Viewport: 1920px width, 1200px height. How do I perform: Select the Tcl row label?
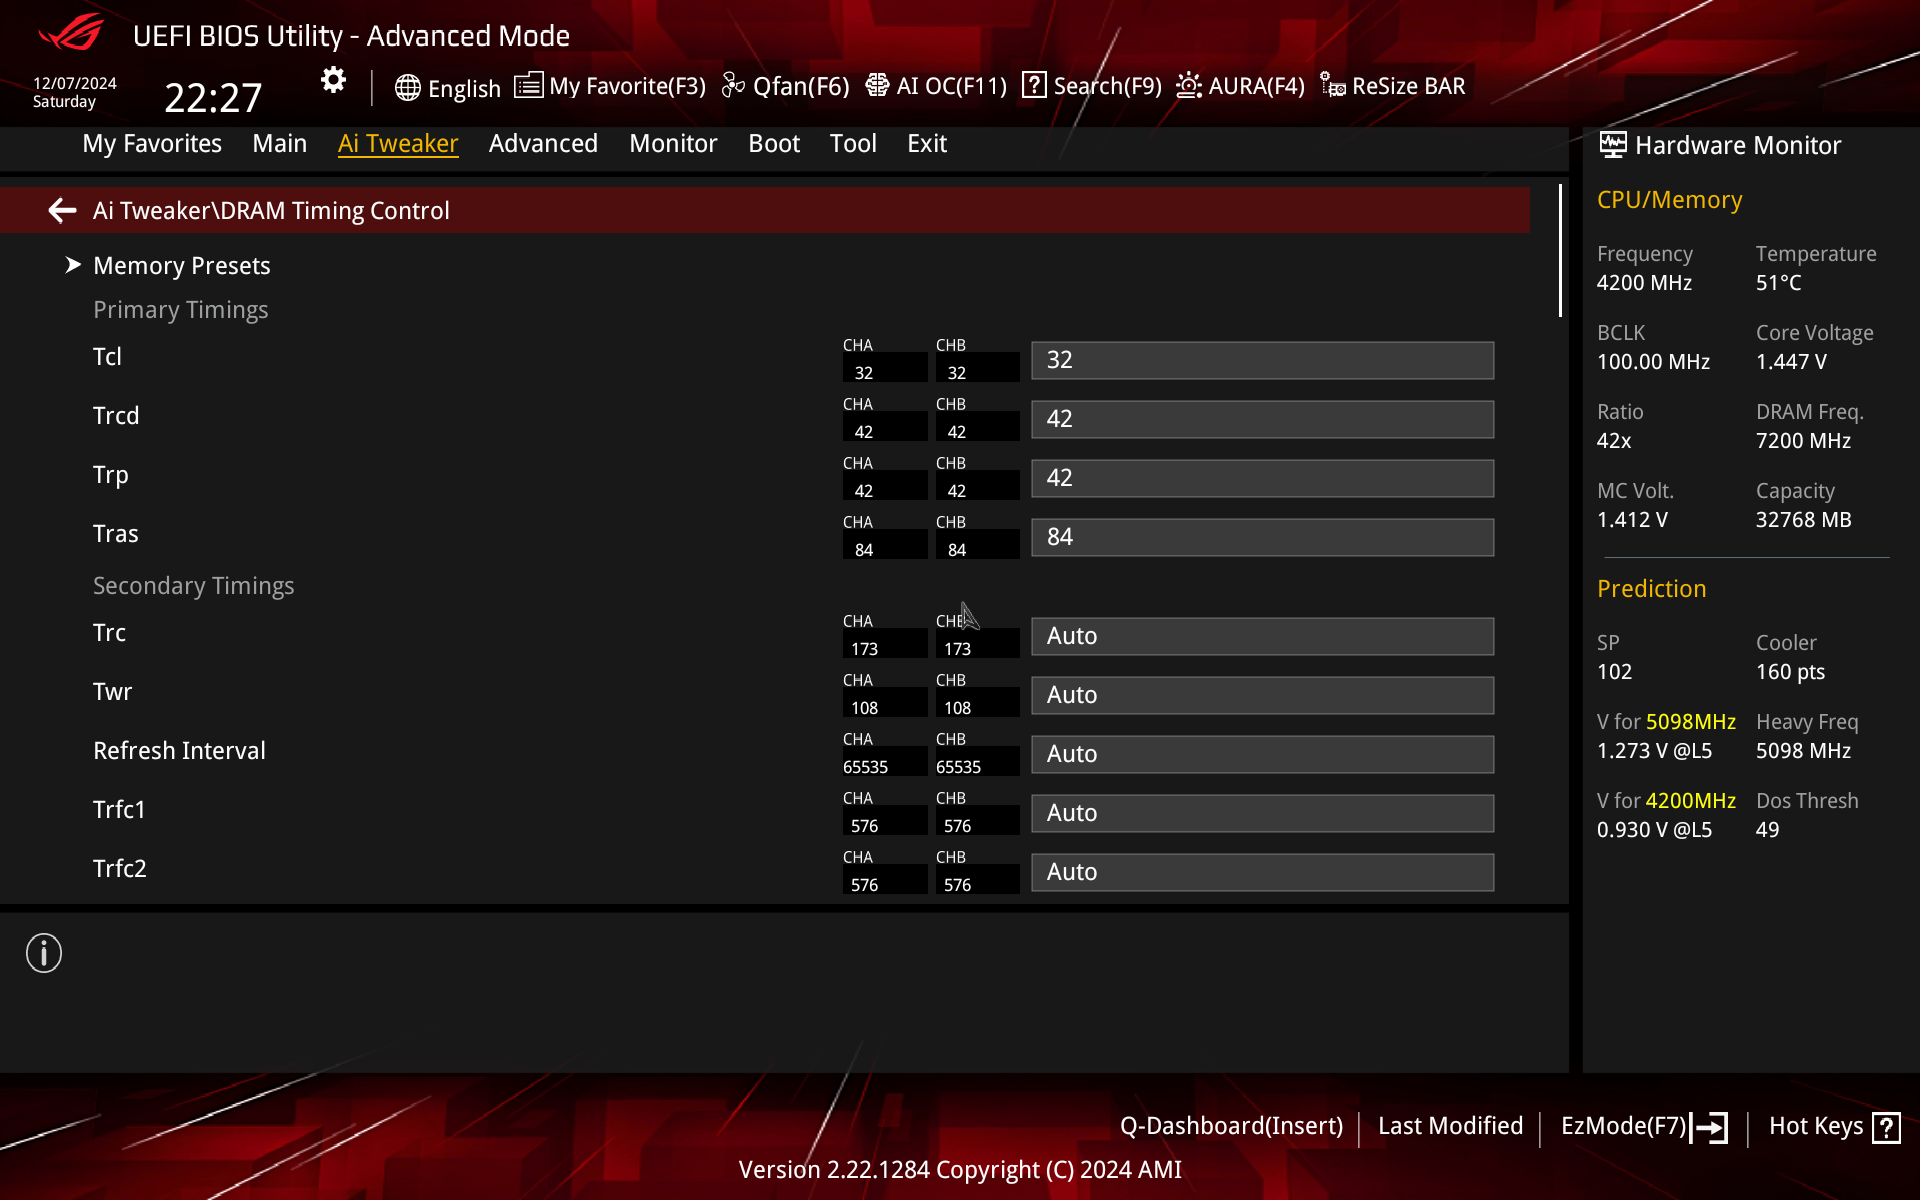(x=107, y=357)
